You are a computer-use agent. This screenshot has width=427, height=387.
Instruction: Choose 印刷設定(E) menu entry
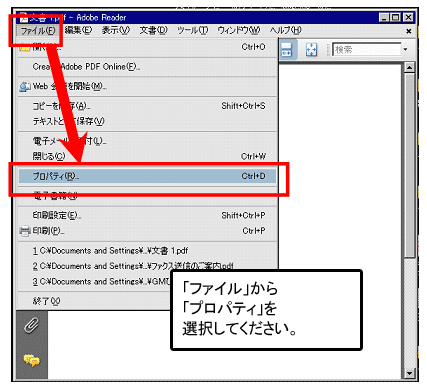tap(147, 215)
